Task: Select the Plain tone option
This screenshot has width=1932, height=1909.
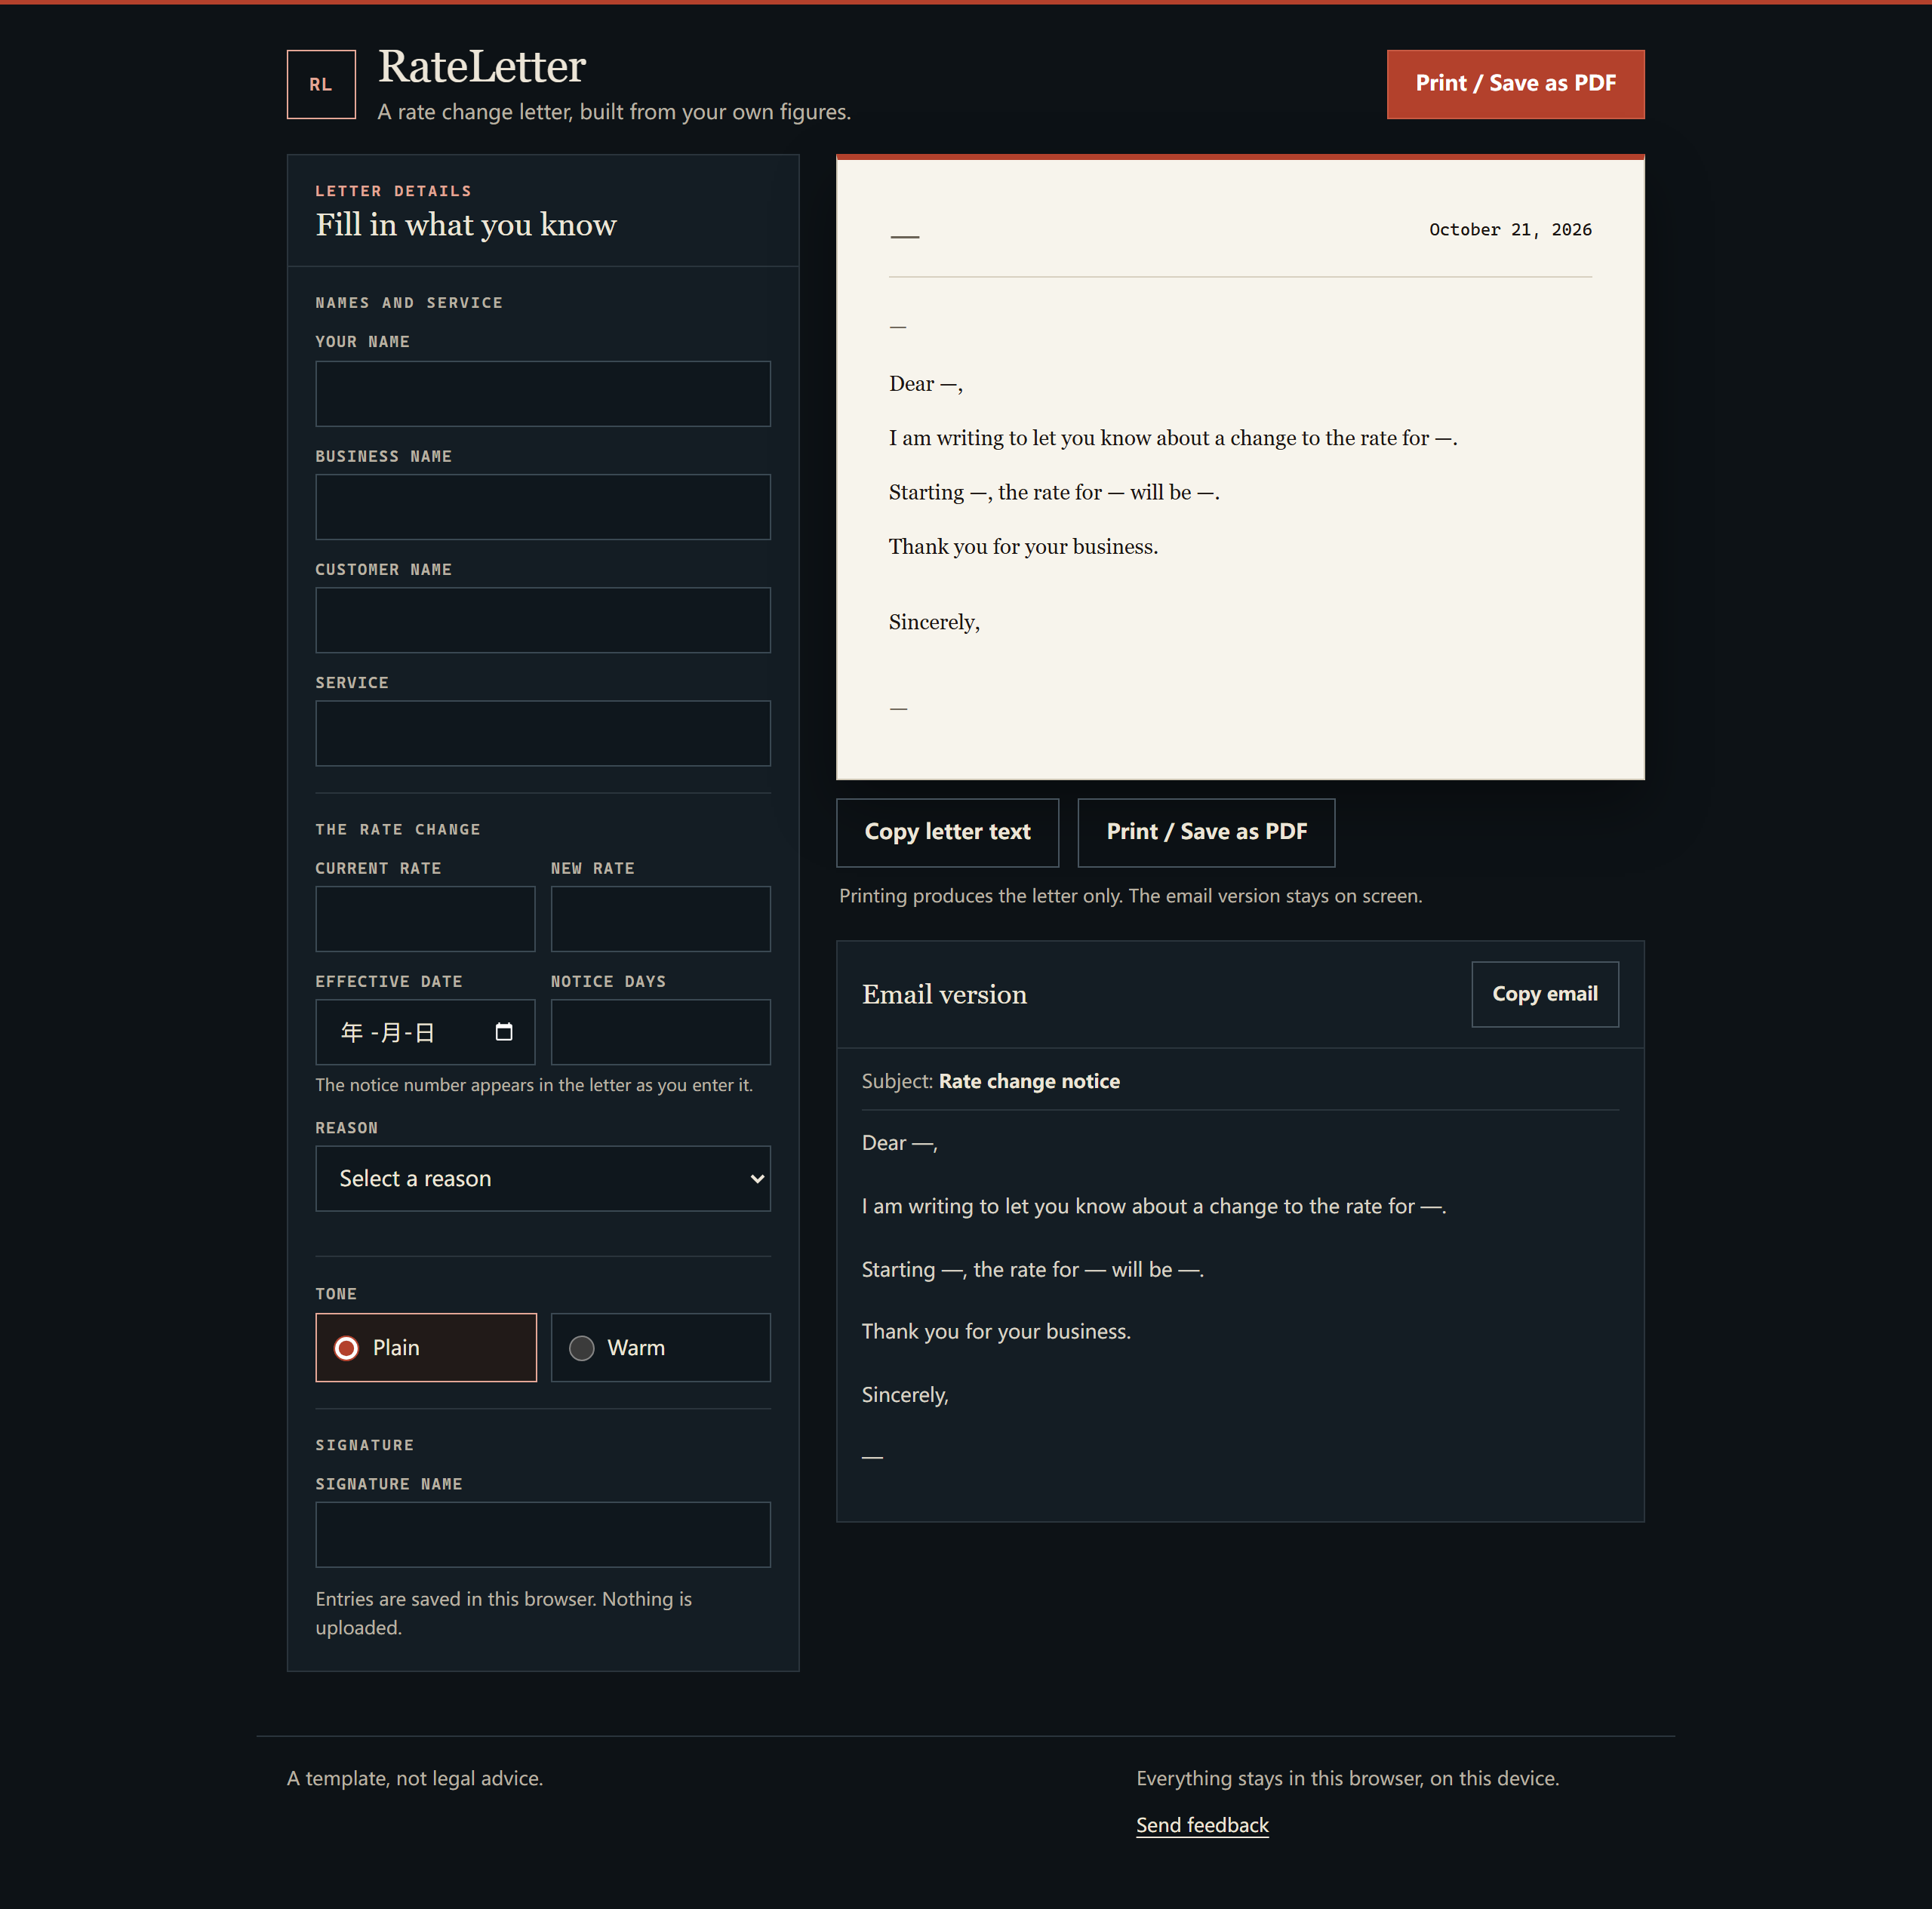Action: pyautogui.click(x=426, y=1347)
